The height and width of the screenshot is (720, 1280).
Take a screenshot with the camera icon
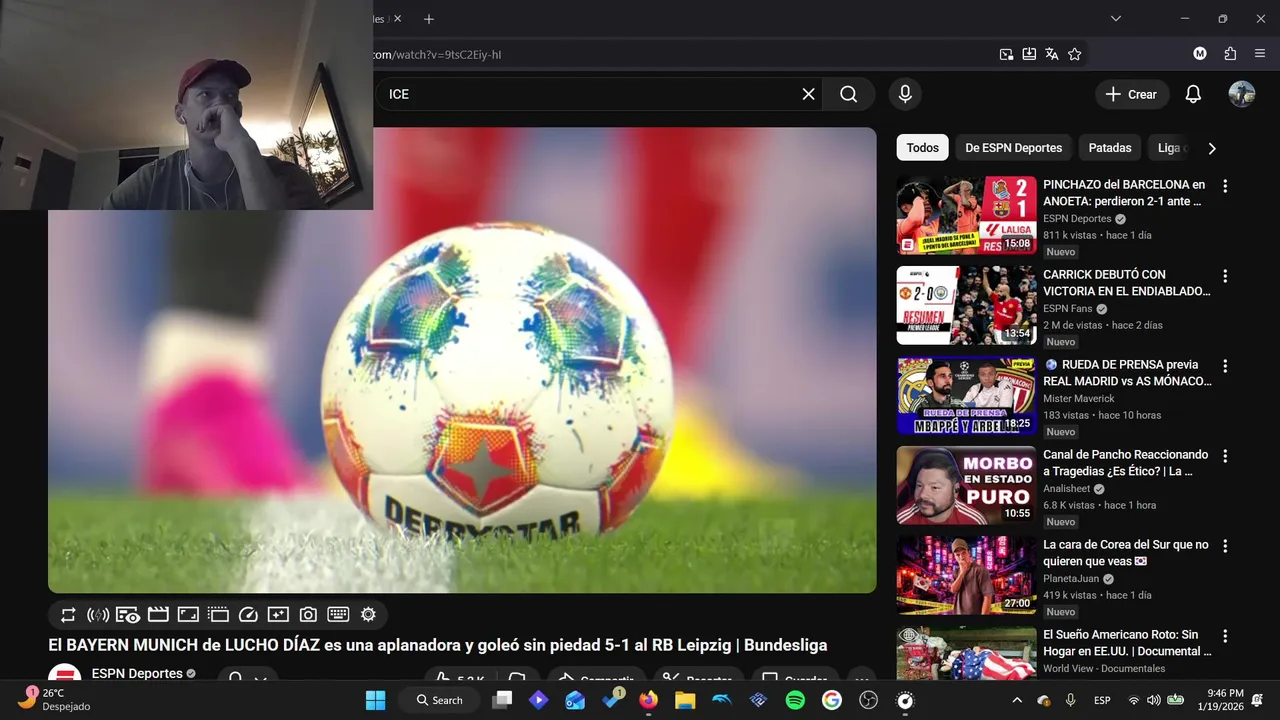(308, 615)
